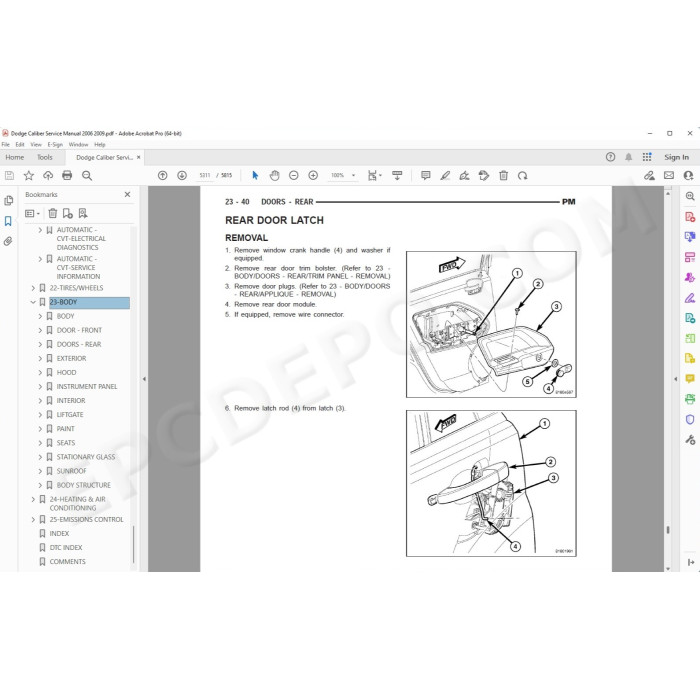Delete selected bookmark trash icon
The width and height of the screenshot is (700, 700).
click(53, 213)
